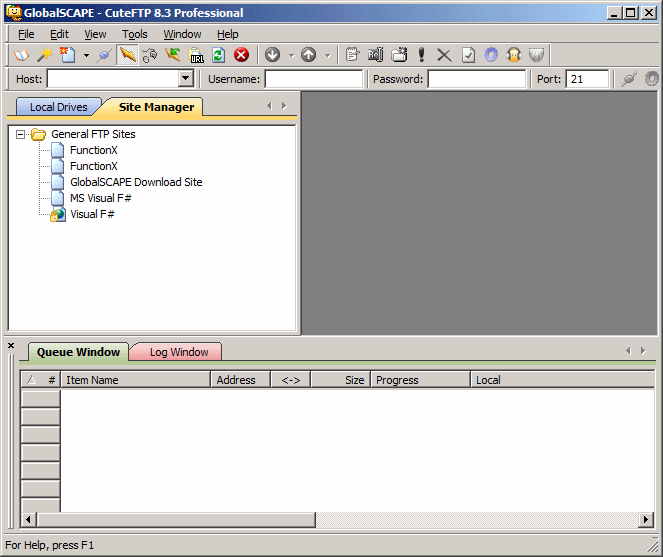Click the green and orange arrows icon
This screenshot has width=663, height=557.
coord(173,55)
